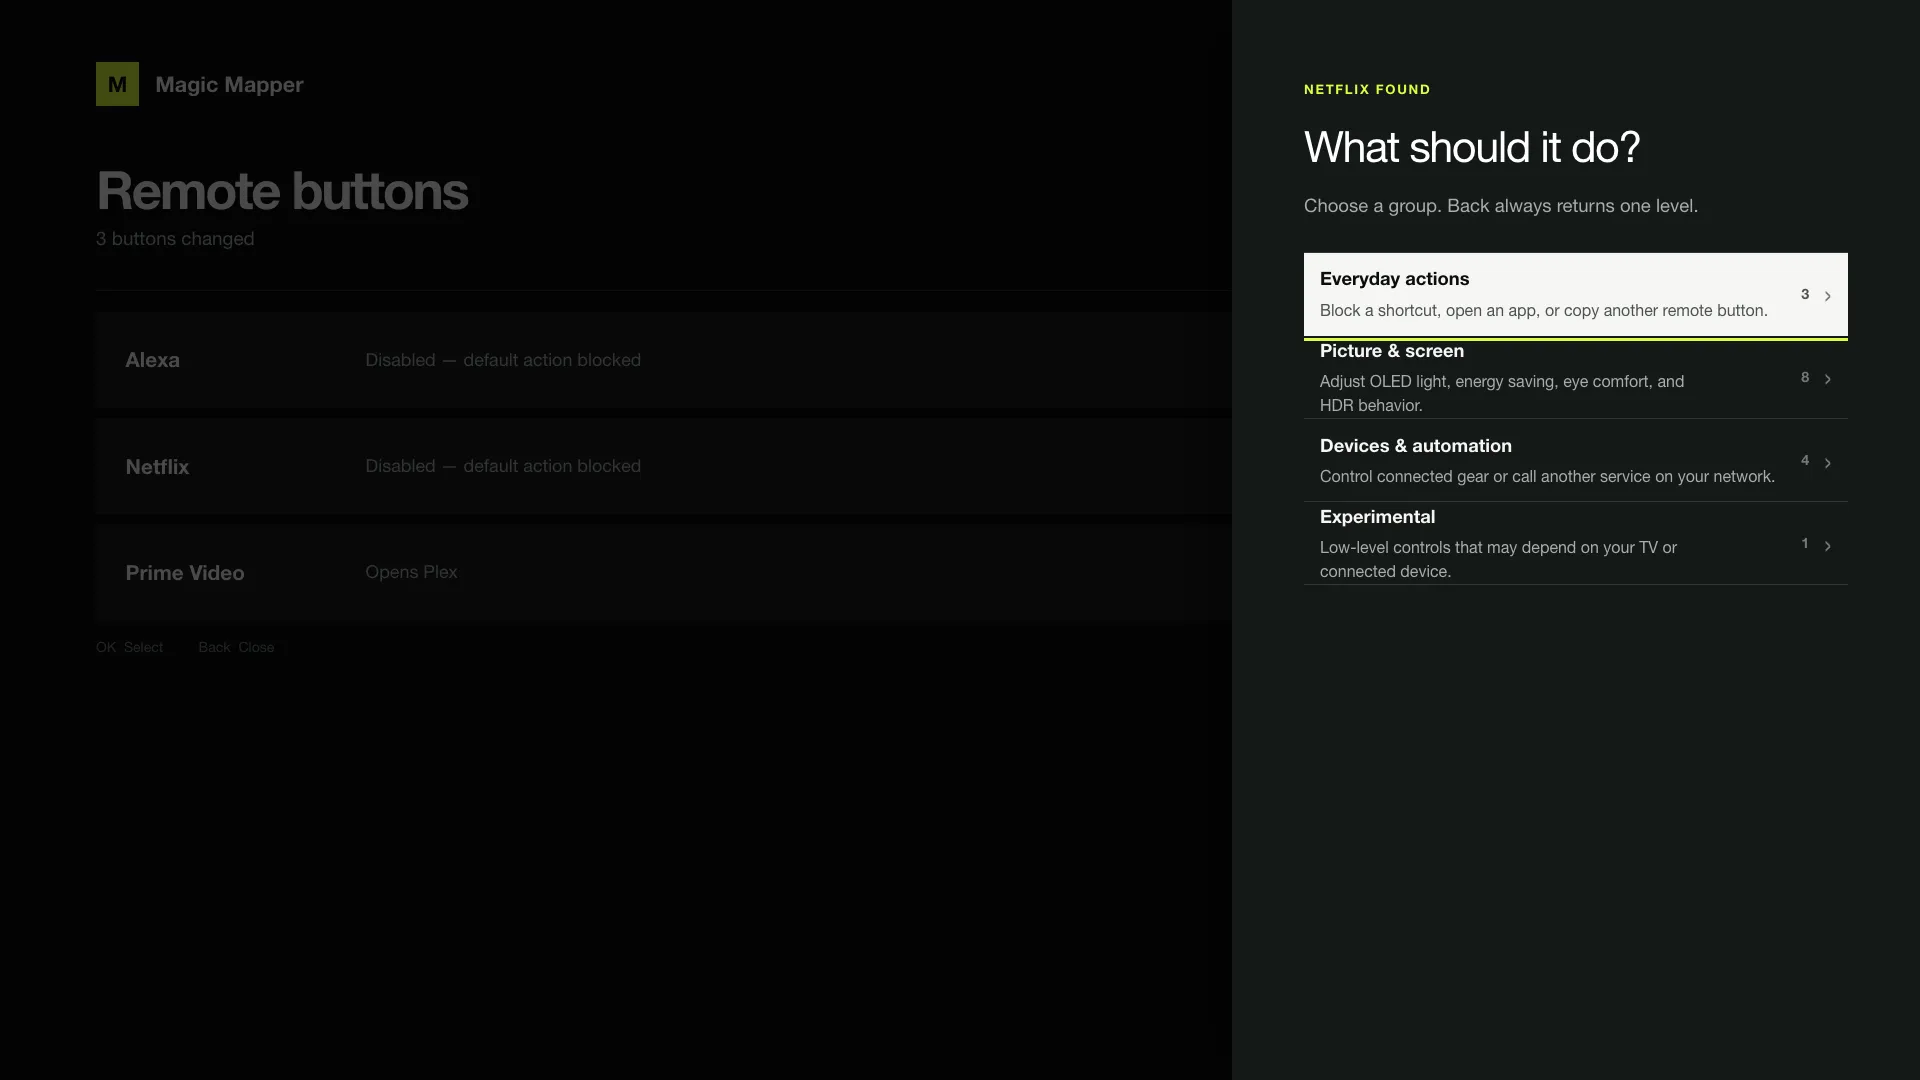The image size is (1920, 1080).
Task: Expand Experimental via its chevron
Action: pyautogui.click(x=1827, y=546)
